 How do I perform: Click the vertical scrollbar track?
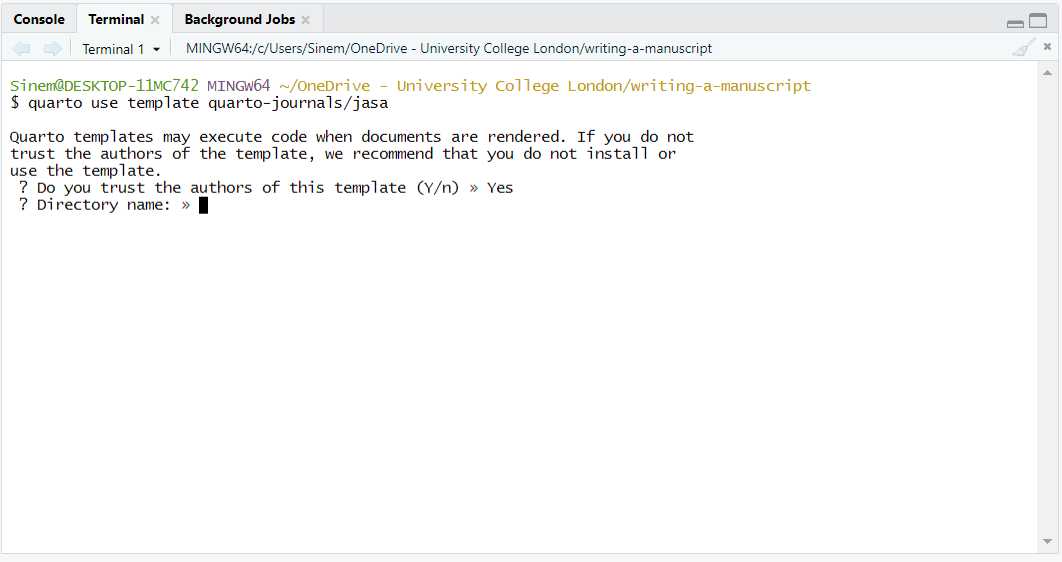pyautogui.click(x=1047, y=300)
